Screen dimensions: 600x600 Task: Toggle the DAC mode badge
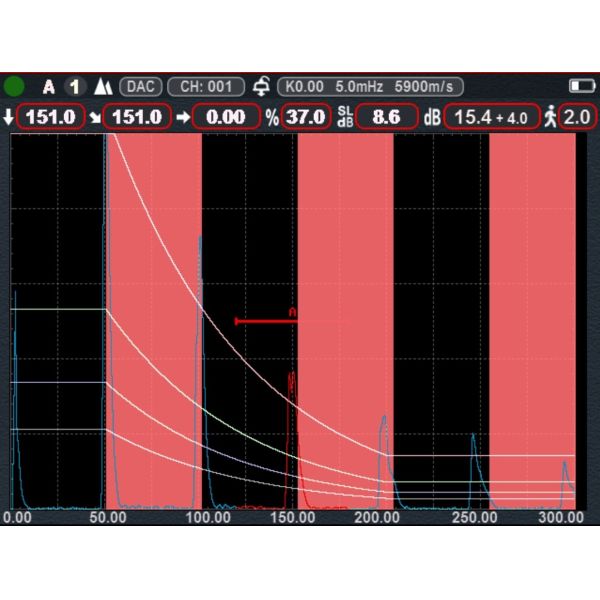(140, 87)
